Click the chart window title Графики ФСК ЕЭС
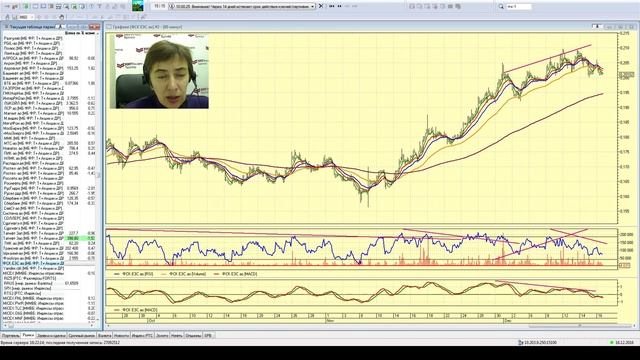Image resolution: width=640 pixels, height=360 pixels. click(147, 27)
